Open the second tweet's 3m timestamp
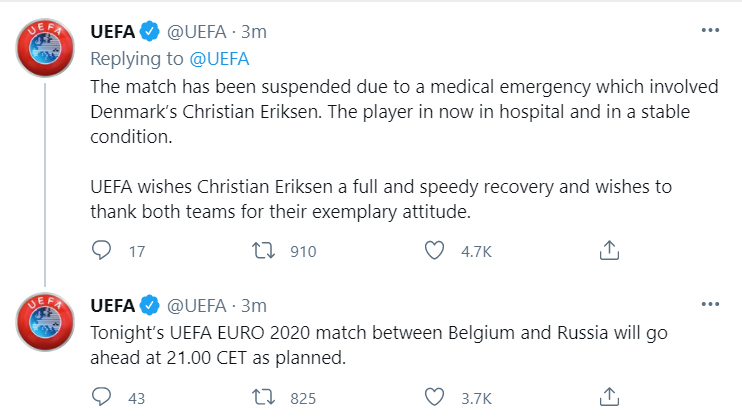The height and width of the screenshot is (417, 742). (x=254, y=306)
